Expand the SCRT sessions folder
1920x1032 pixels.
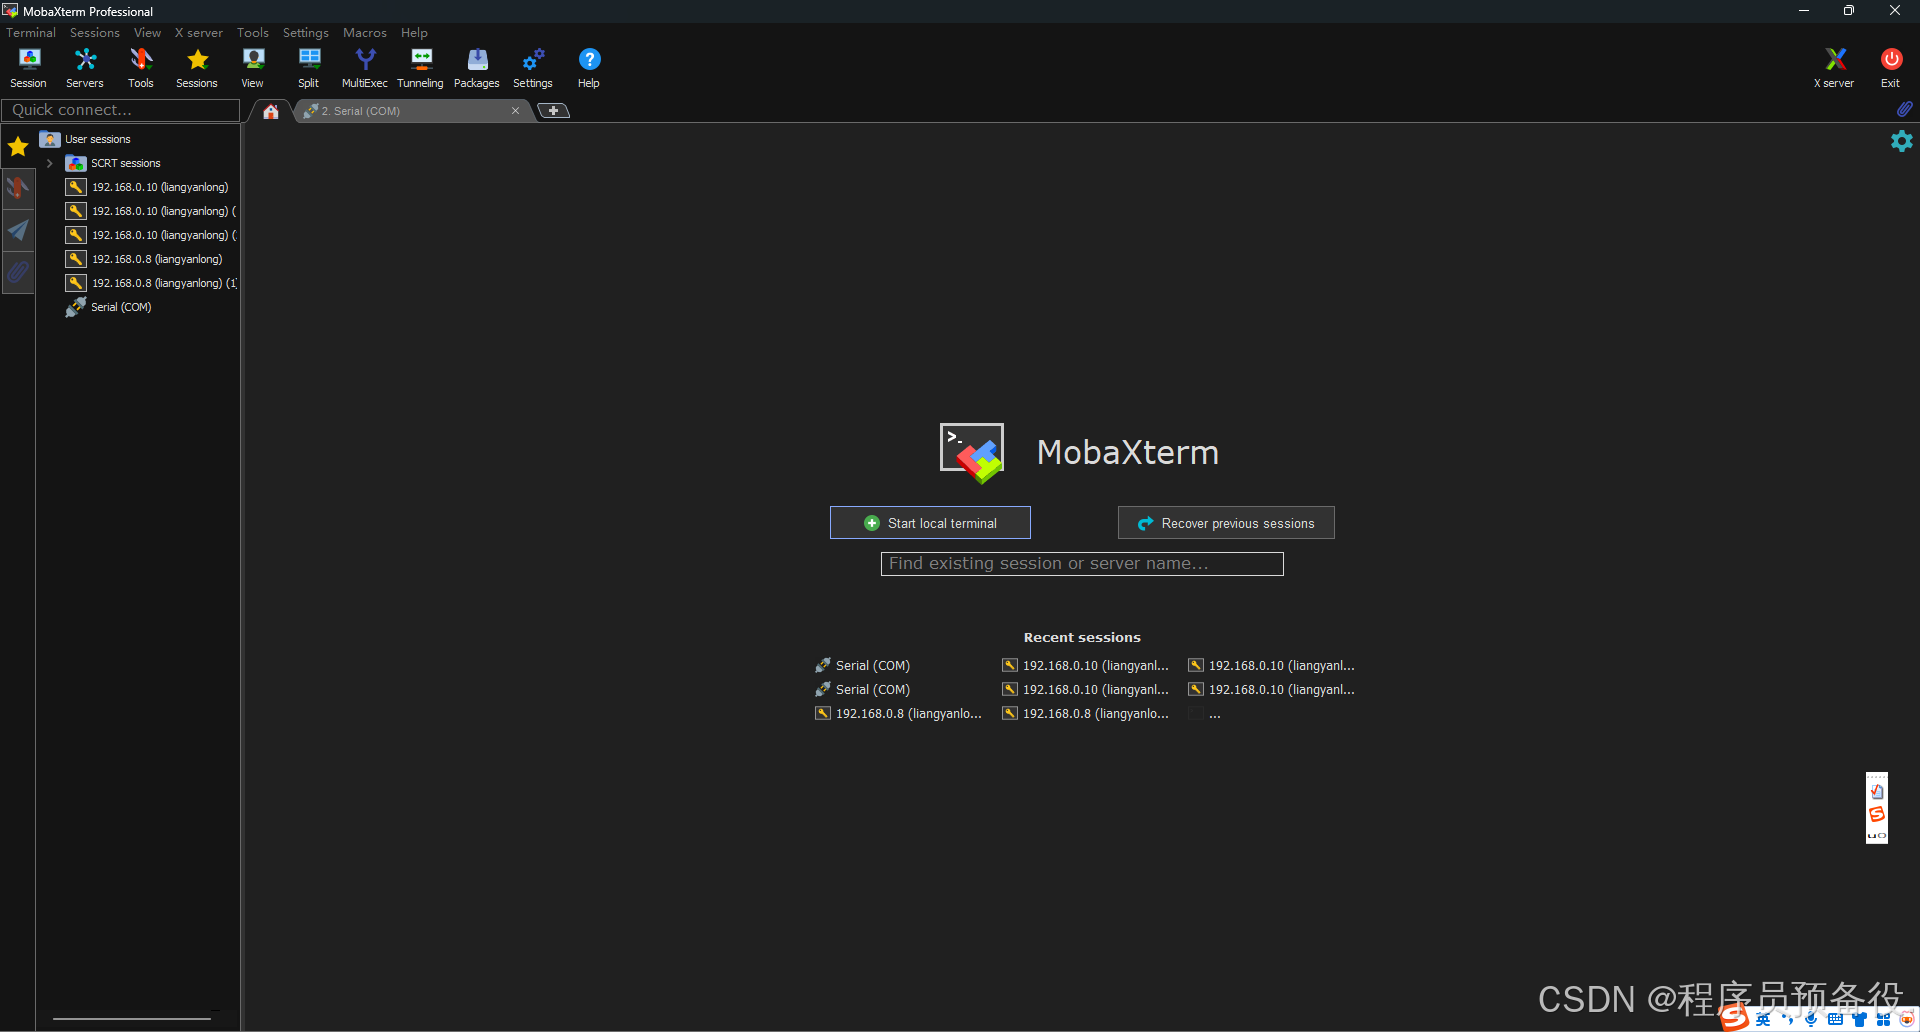[50, 163]
